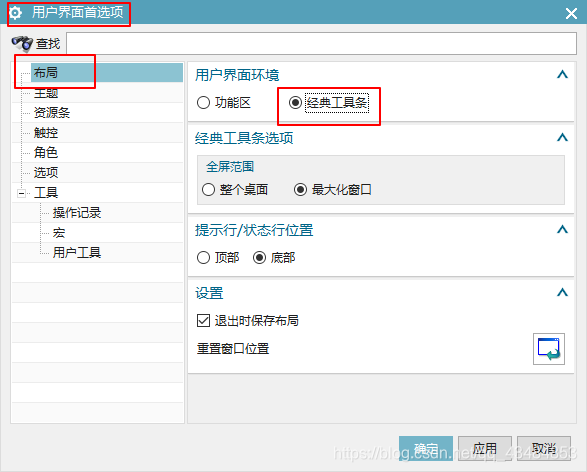Select 布局 in the tree
Screen dimensions: 587x472
[46, 72]
